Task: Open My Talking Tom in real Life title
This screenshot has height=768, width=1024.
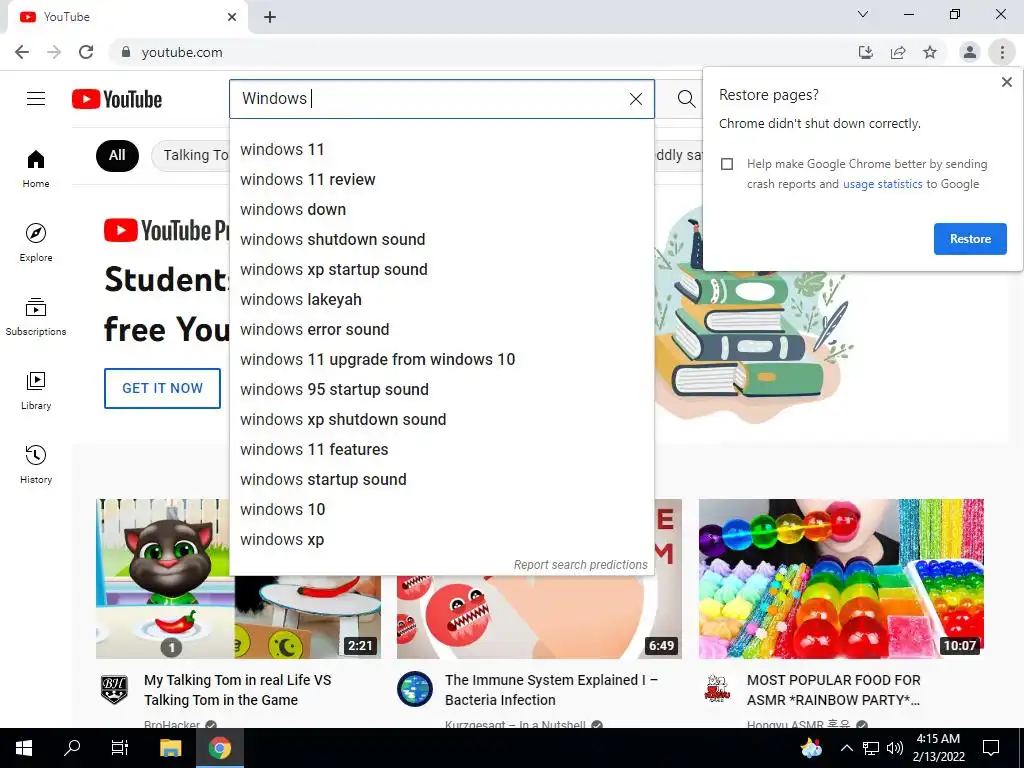Action: click(238, 690)
